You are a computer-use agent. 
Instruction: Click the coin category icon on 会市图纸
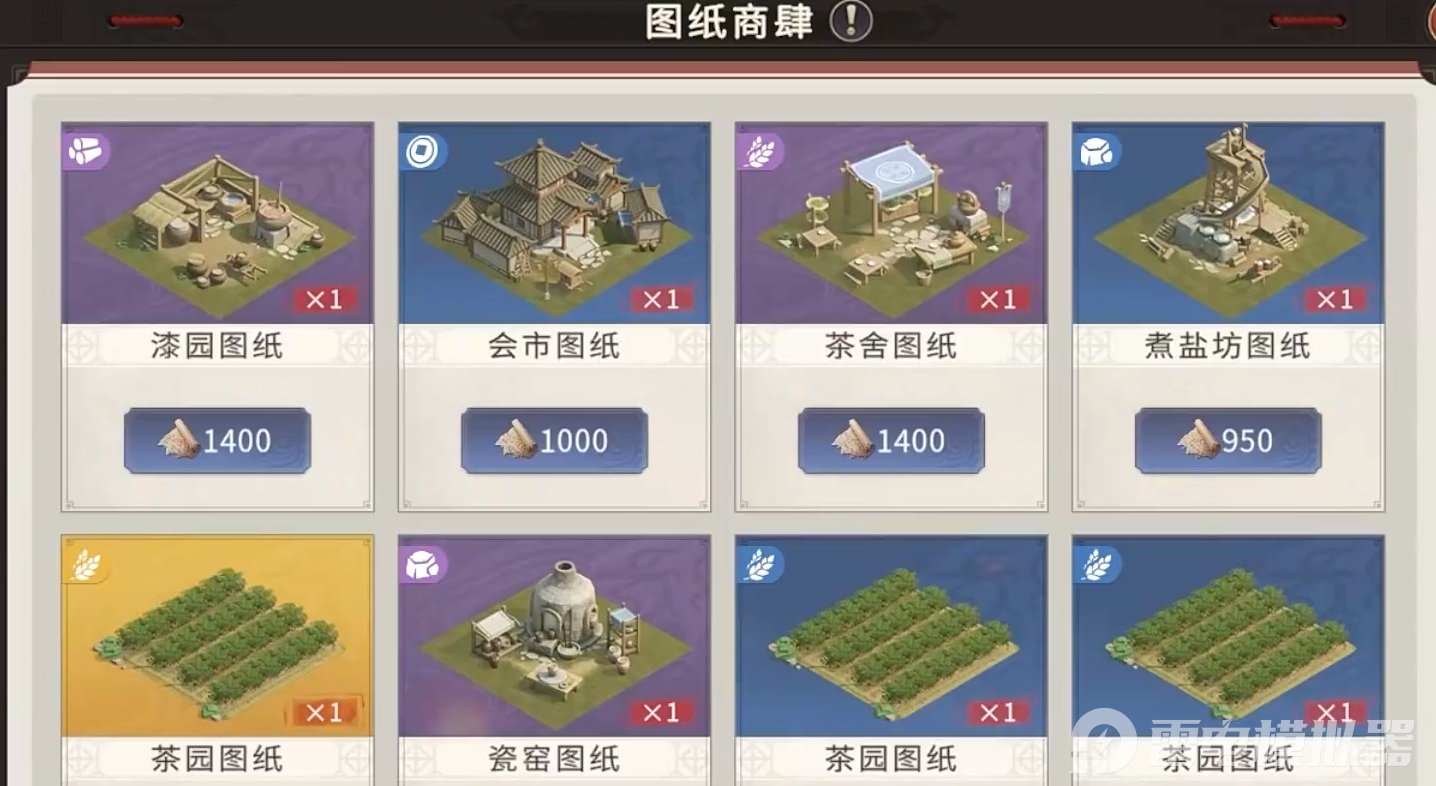click(x=424, y=151)
